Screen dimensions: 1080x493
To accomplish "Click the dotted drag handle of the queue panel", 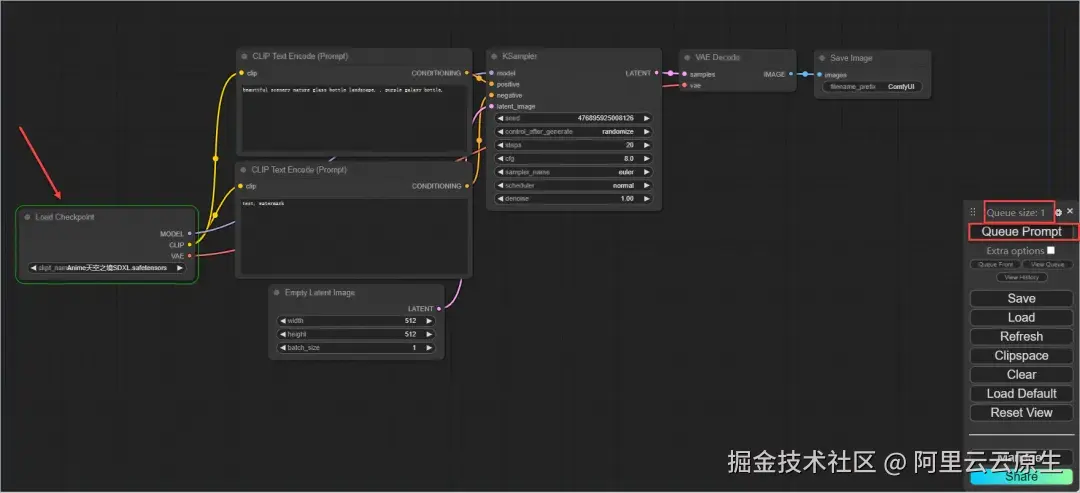I will [x=973, y=212].
